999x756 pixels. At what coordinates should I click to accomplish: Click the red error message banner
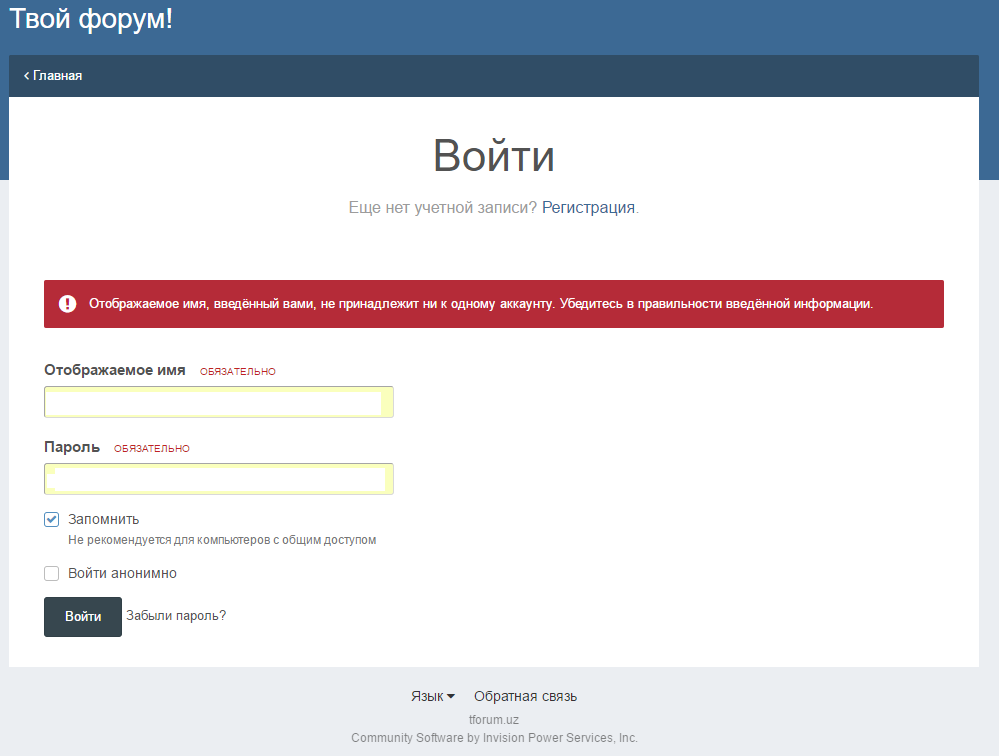(493, 304)
